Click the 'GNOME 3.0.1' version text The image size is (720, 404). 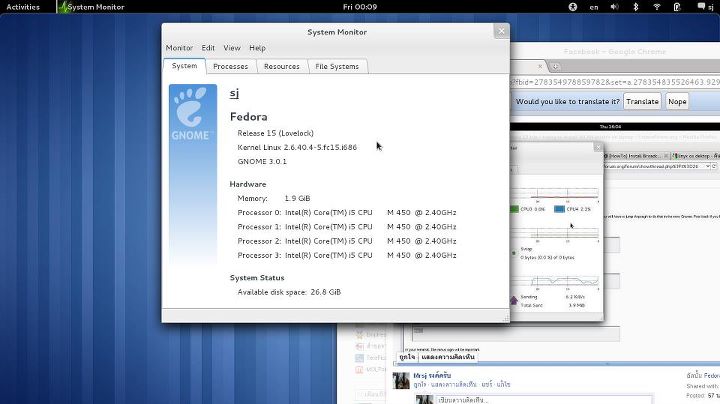262,162
